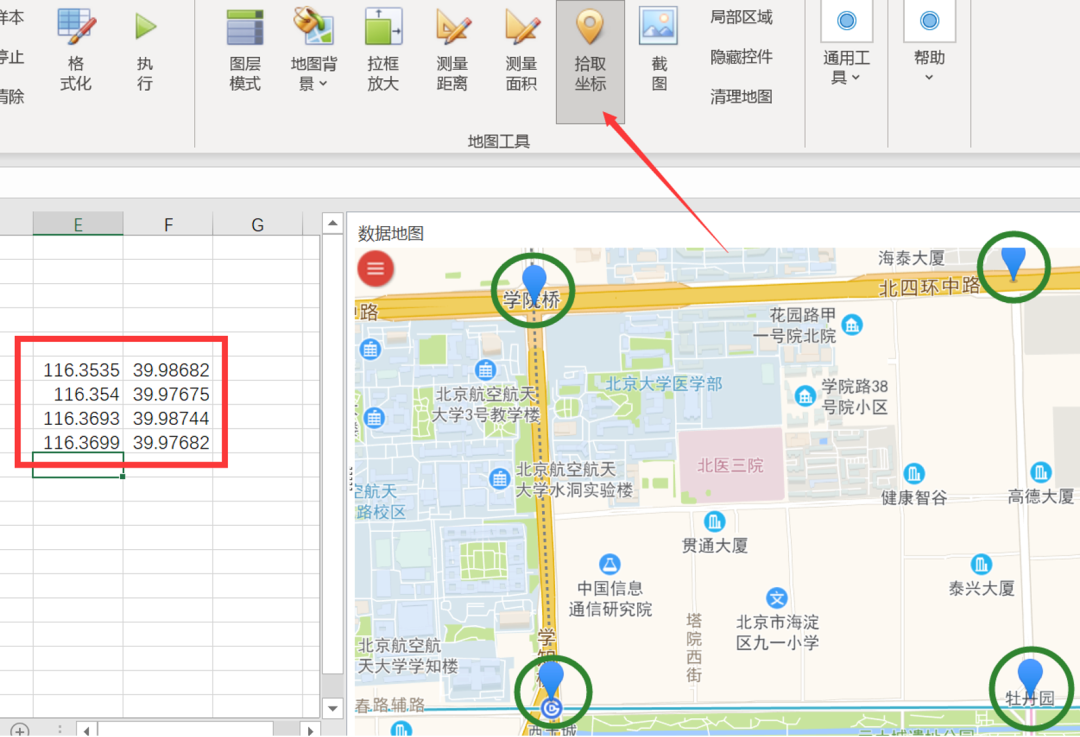Click the bottom-left map pin on 学知桥 road
The image size is (1080, 737).
(x=550, y=678)
